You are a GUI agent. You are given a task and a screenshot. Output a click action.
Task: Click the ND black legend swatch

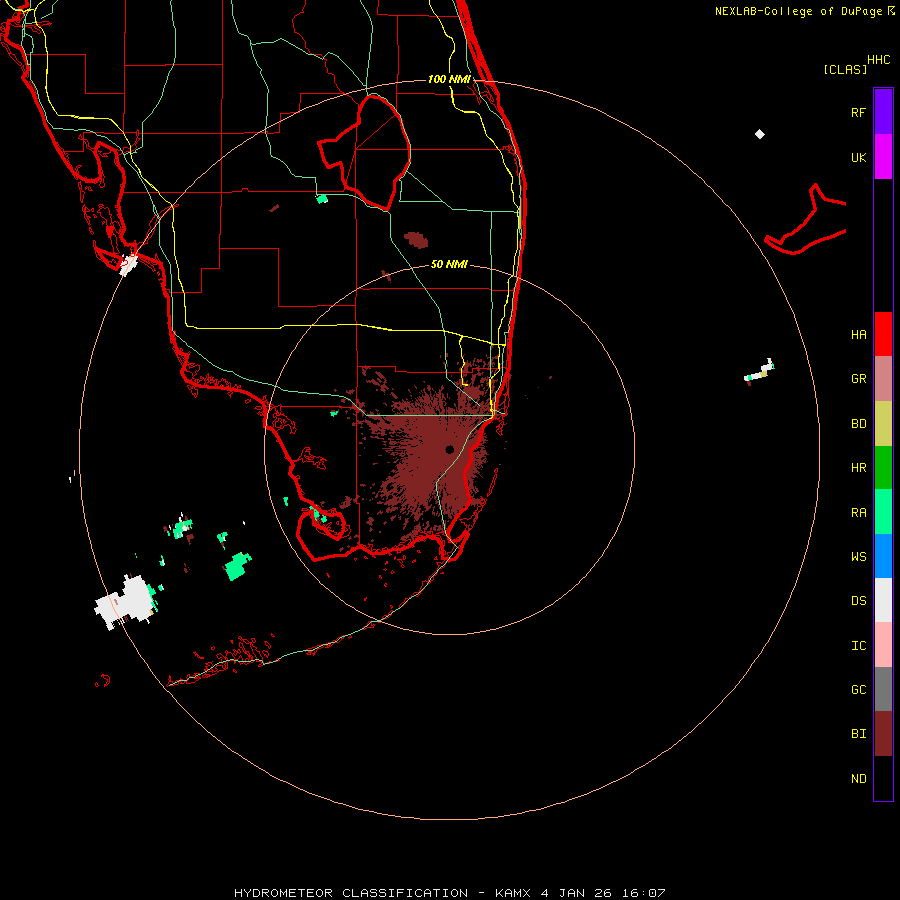click(x=883, y=778)
